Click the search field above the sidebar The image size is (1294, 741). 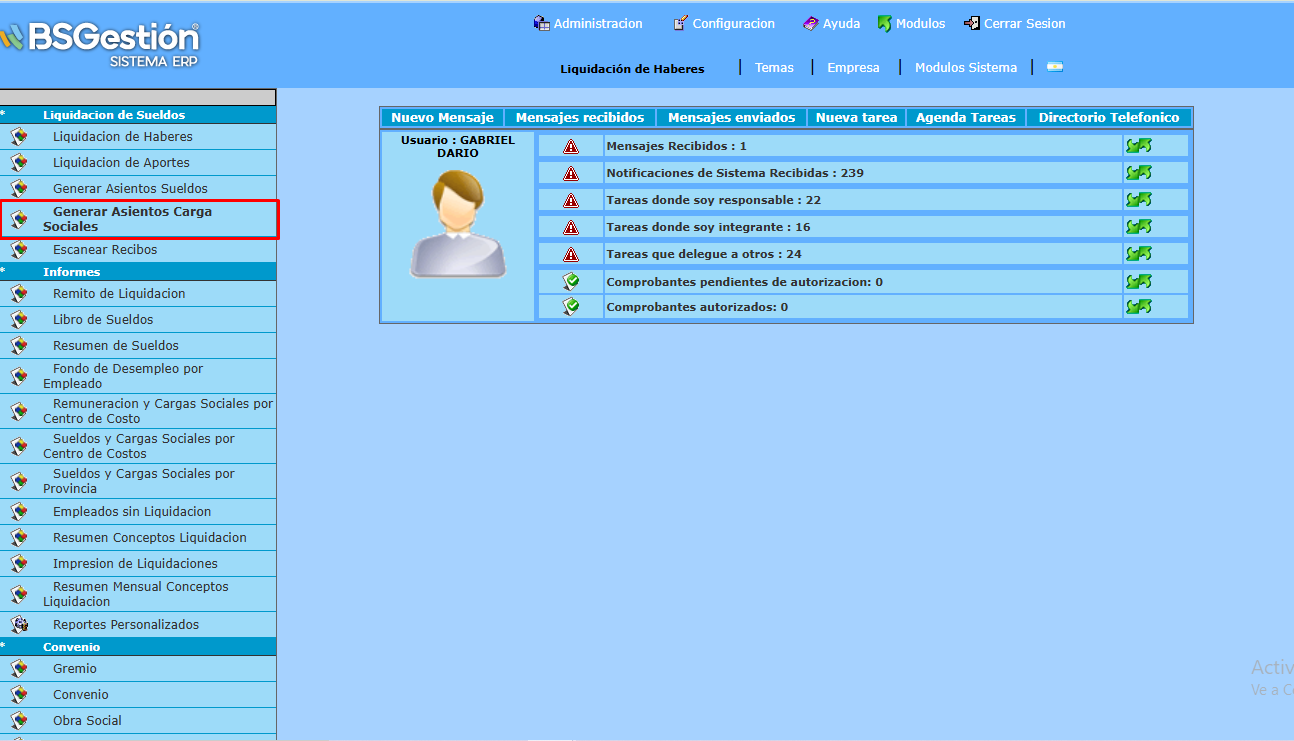(x=138, y=97)
